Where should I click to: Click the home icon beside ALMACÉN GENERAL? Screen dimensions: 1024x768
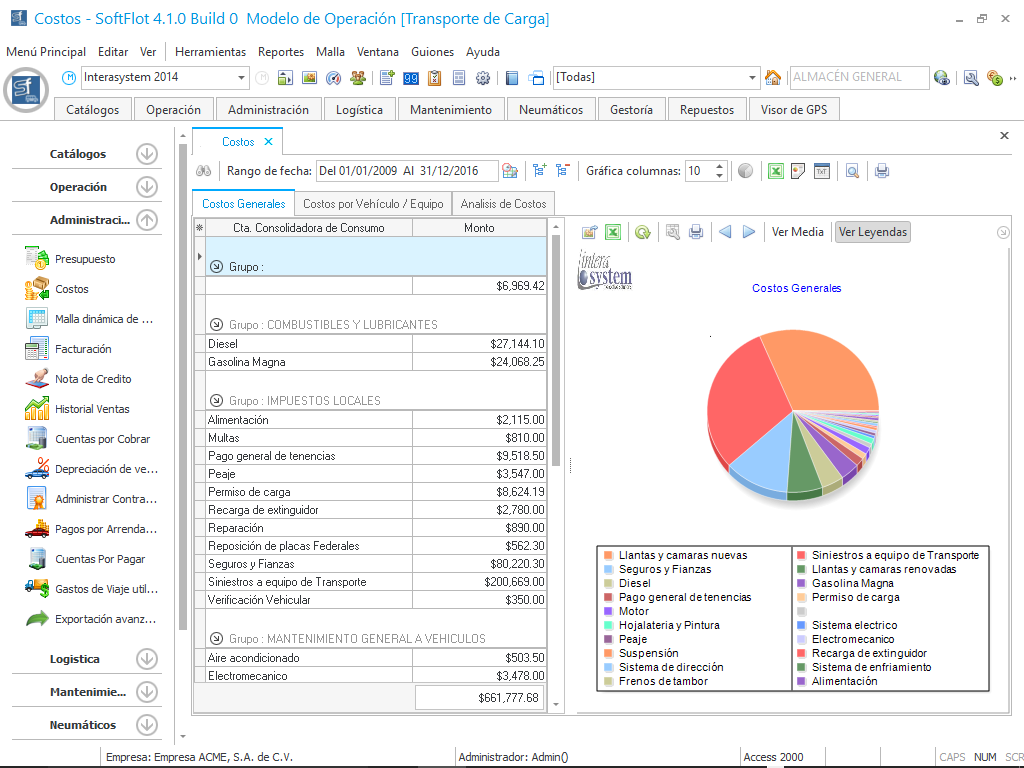[773, 78]
